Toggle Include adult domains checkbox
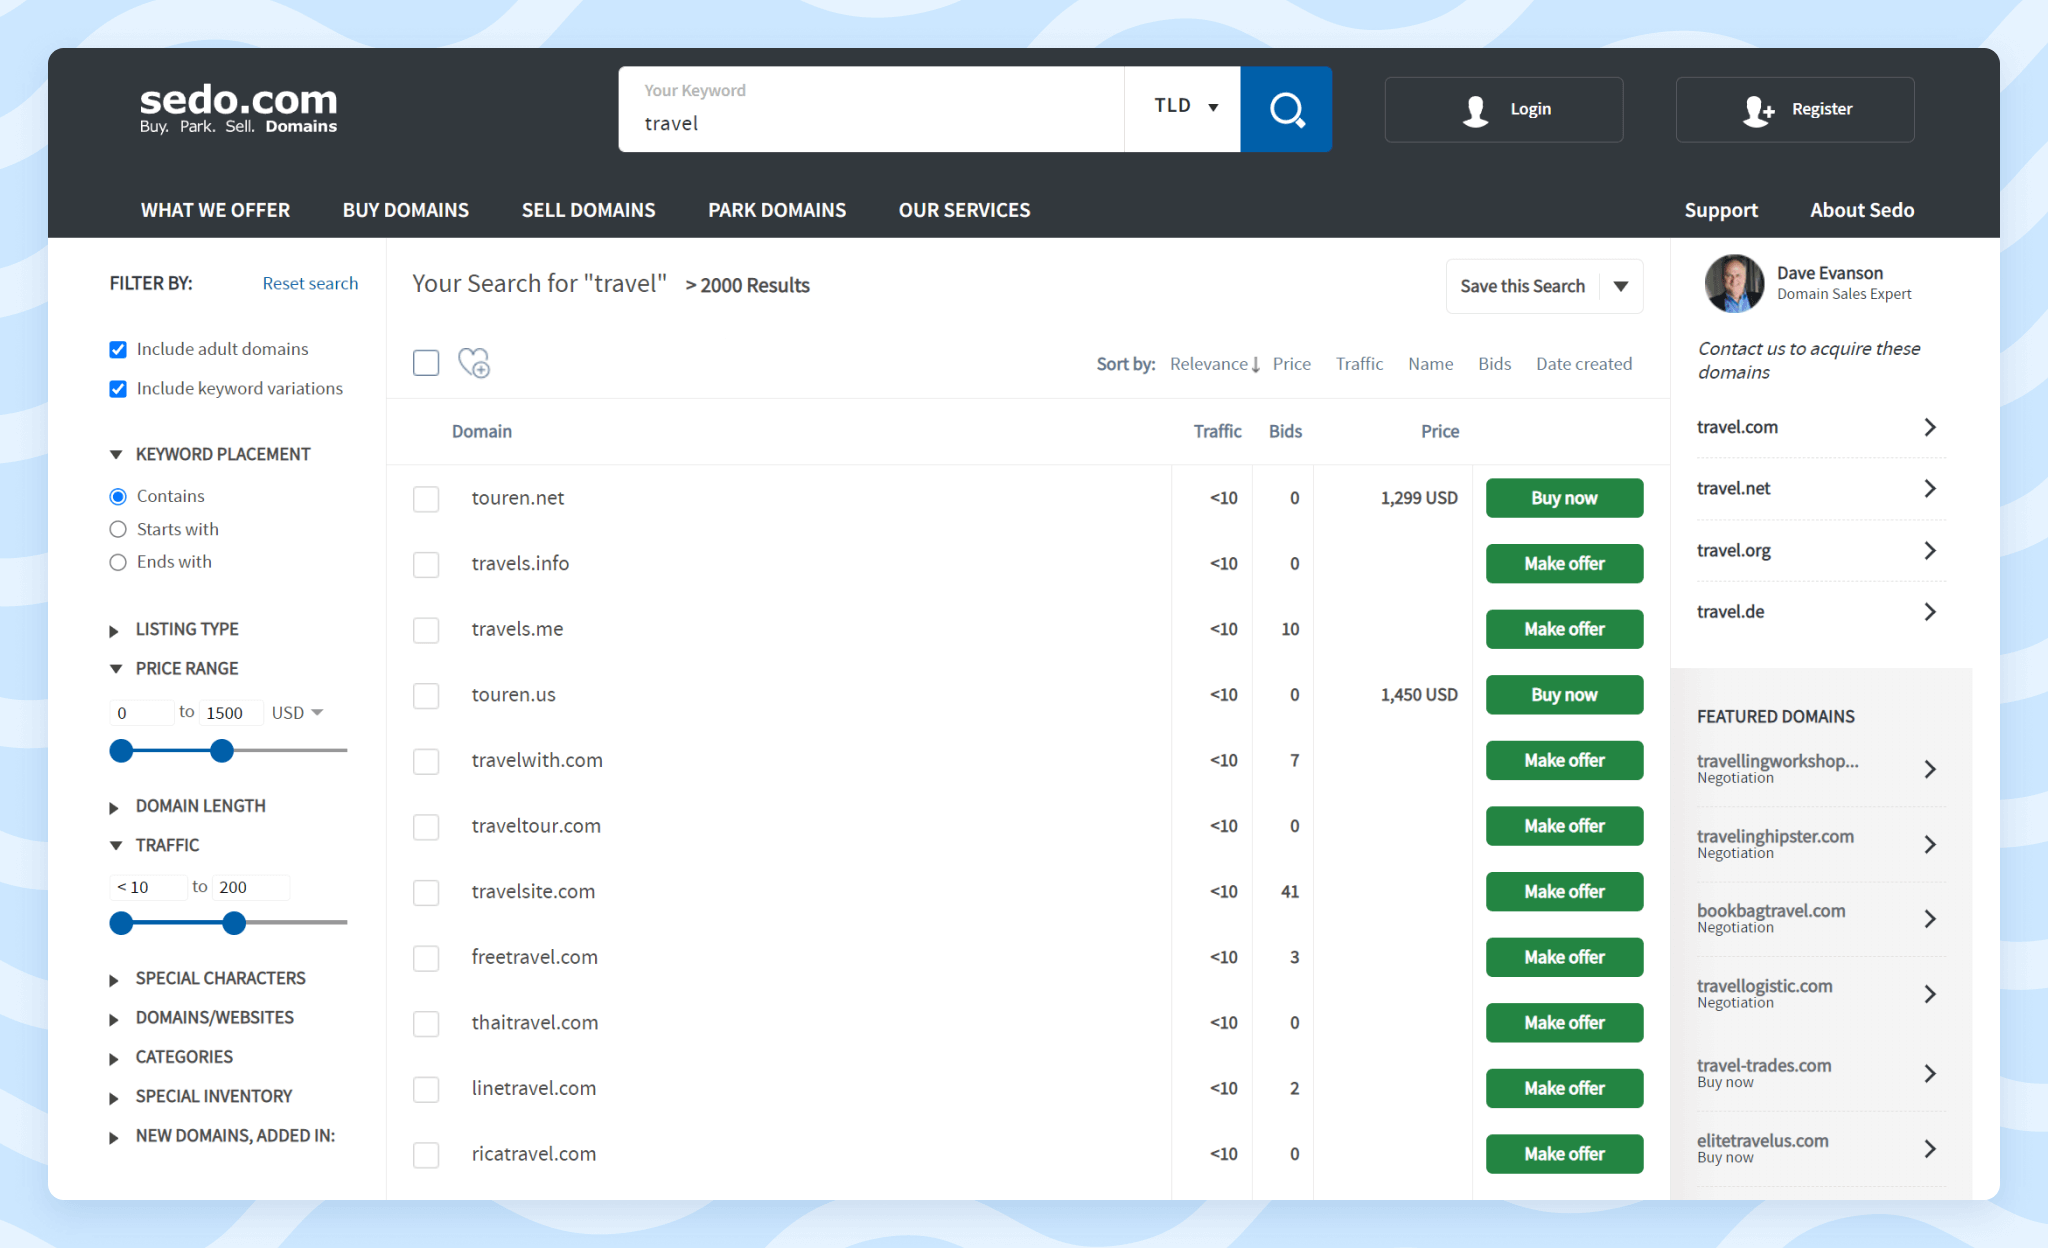2048x1248 pixels. click(117, 348)
